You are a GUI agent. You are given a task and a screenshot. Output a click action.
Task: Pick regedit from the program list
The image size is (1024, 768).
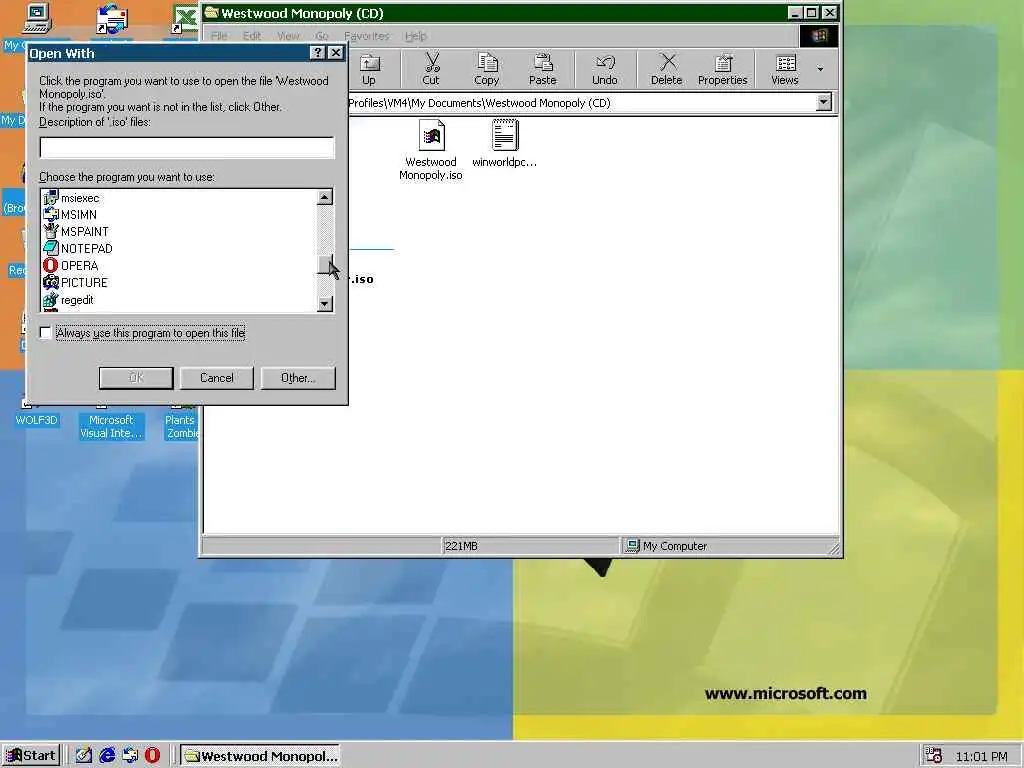click(69, 300)
